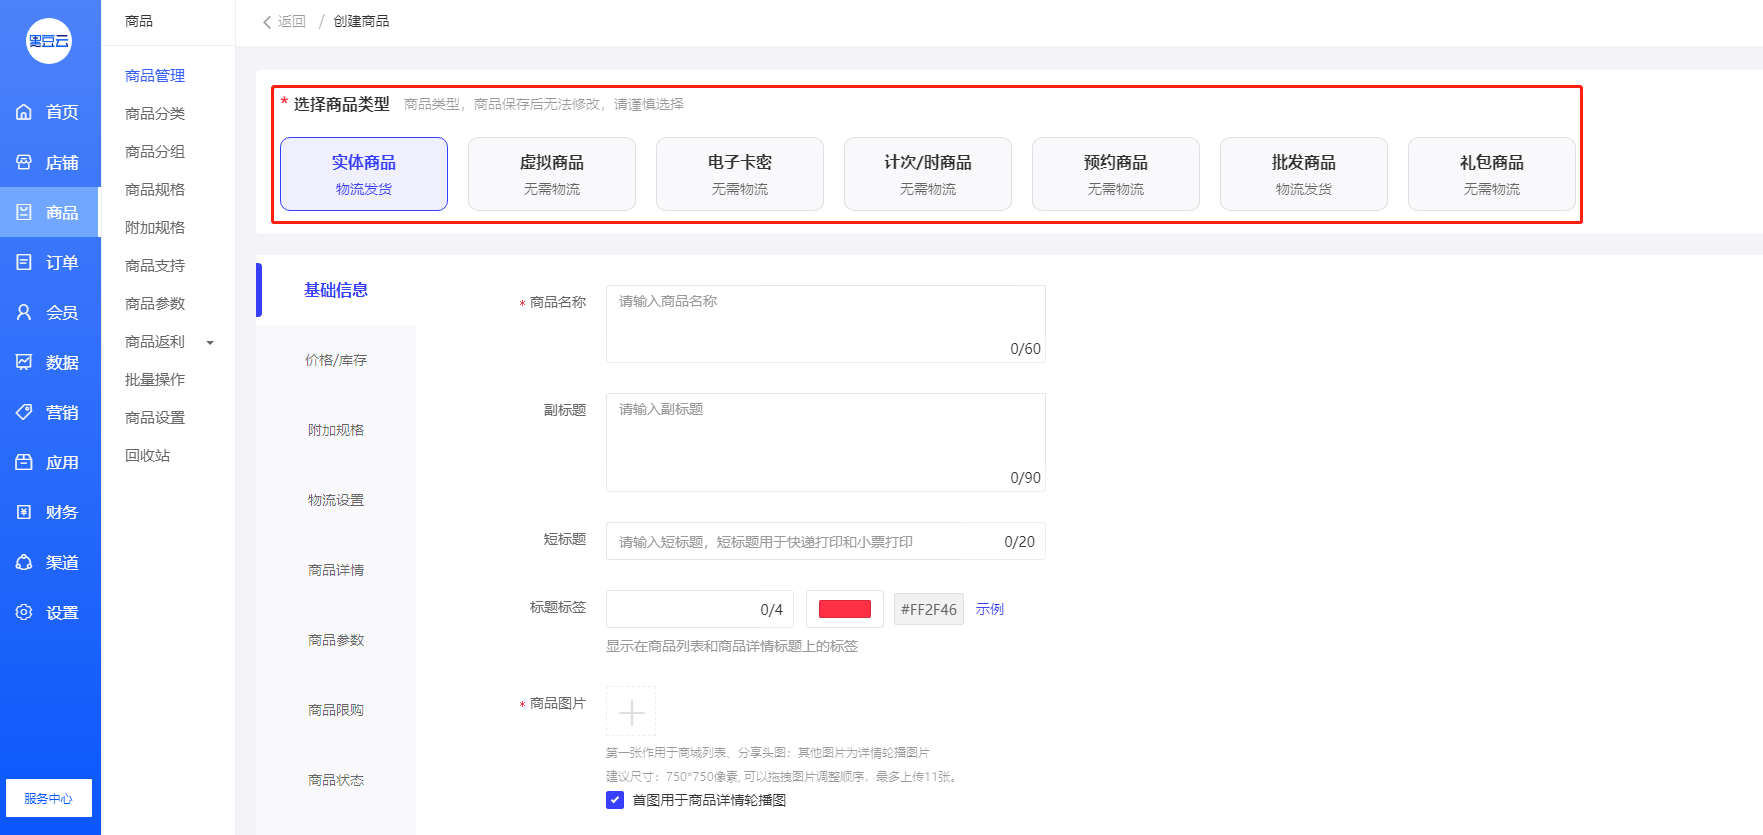Click the product icon beside 商品

[24, 212]
